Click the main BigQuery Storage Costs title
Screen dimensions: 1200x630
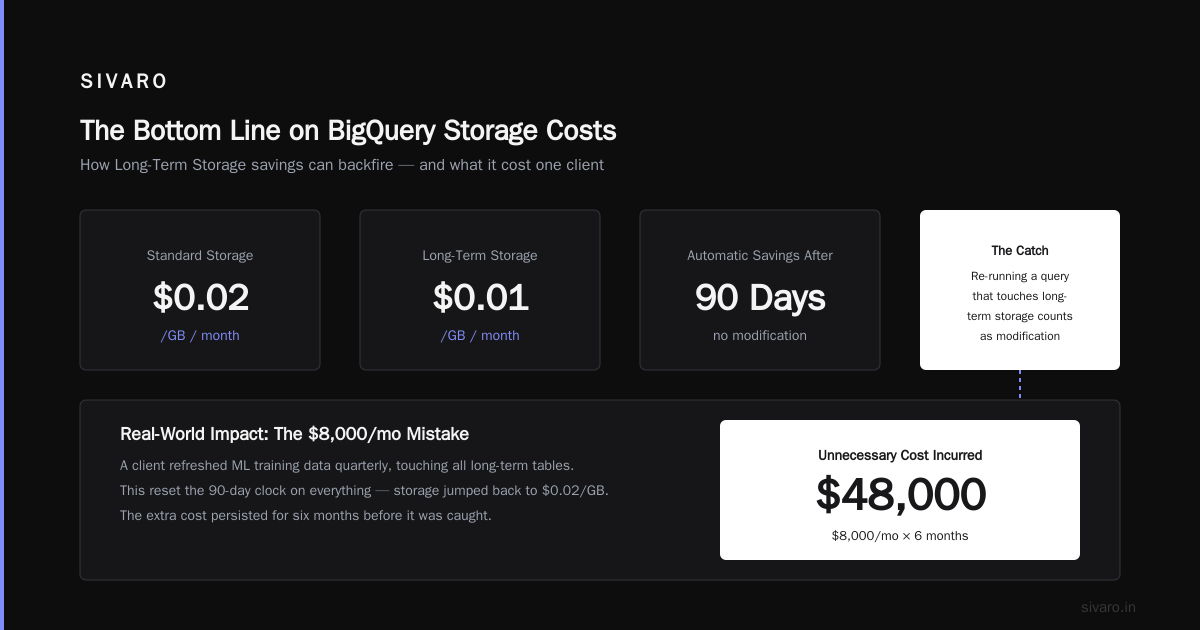click(x=348, y=131)
